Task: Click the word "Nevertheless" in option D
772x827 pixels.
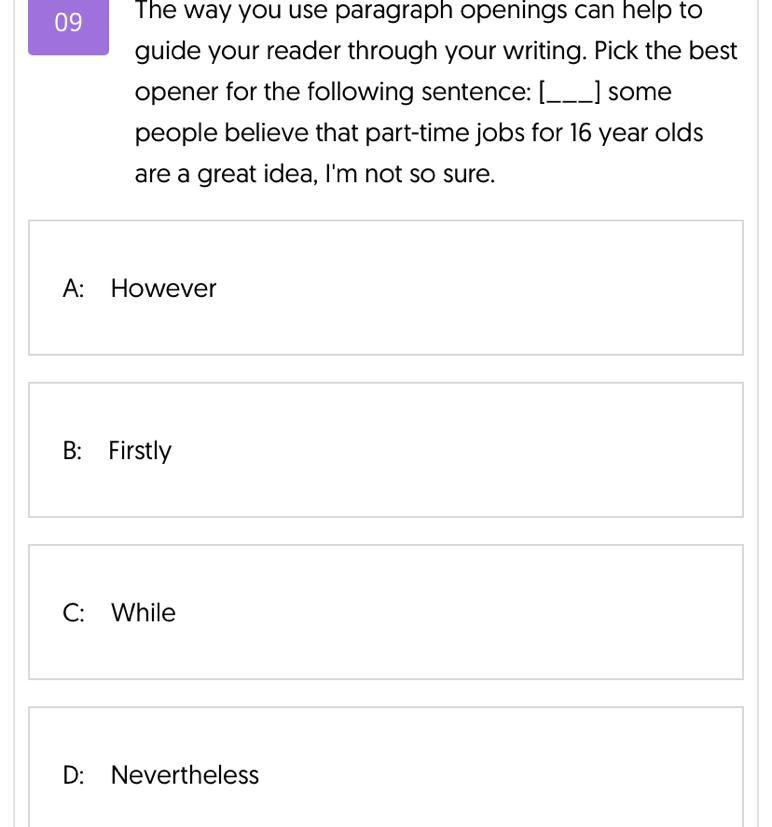Action: pyautogui.click(x=185, y=775)
